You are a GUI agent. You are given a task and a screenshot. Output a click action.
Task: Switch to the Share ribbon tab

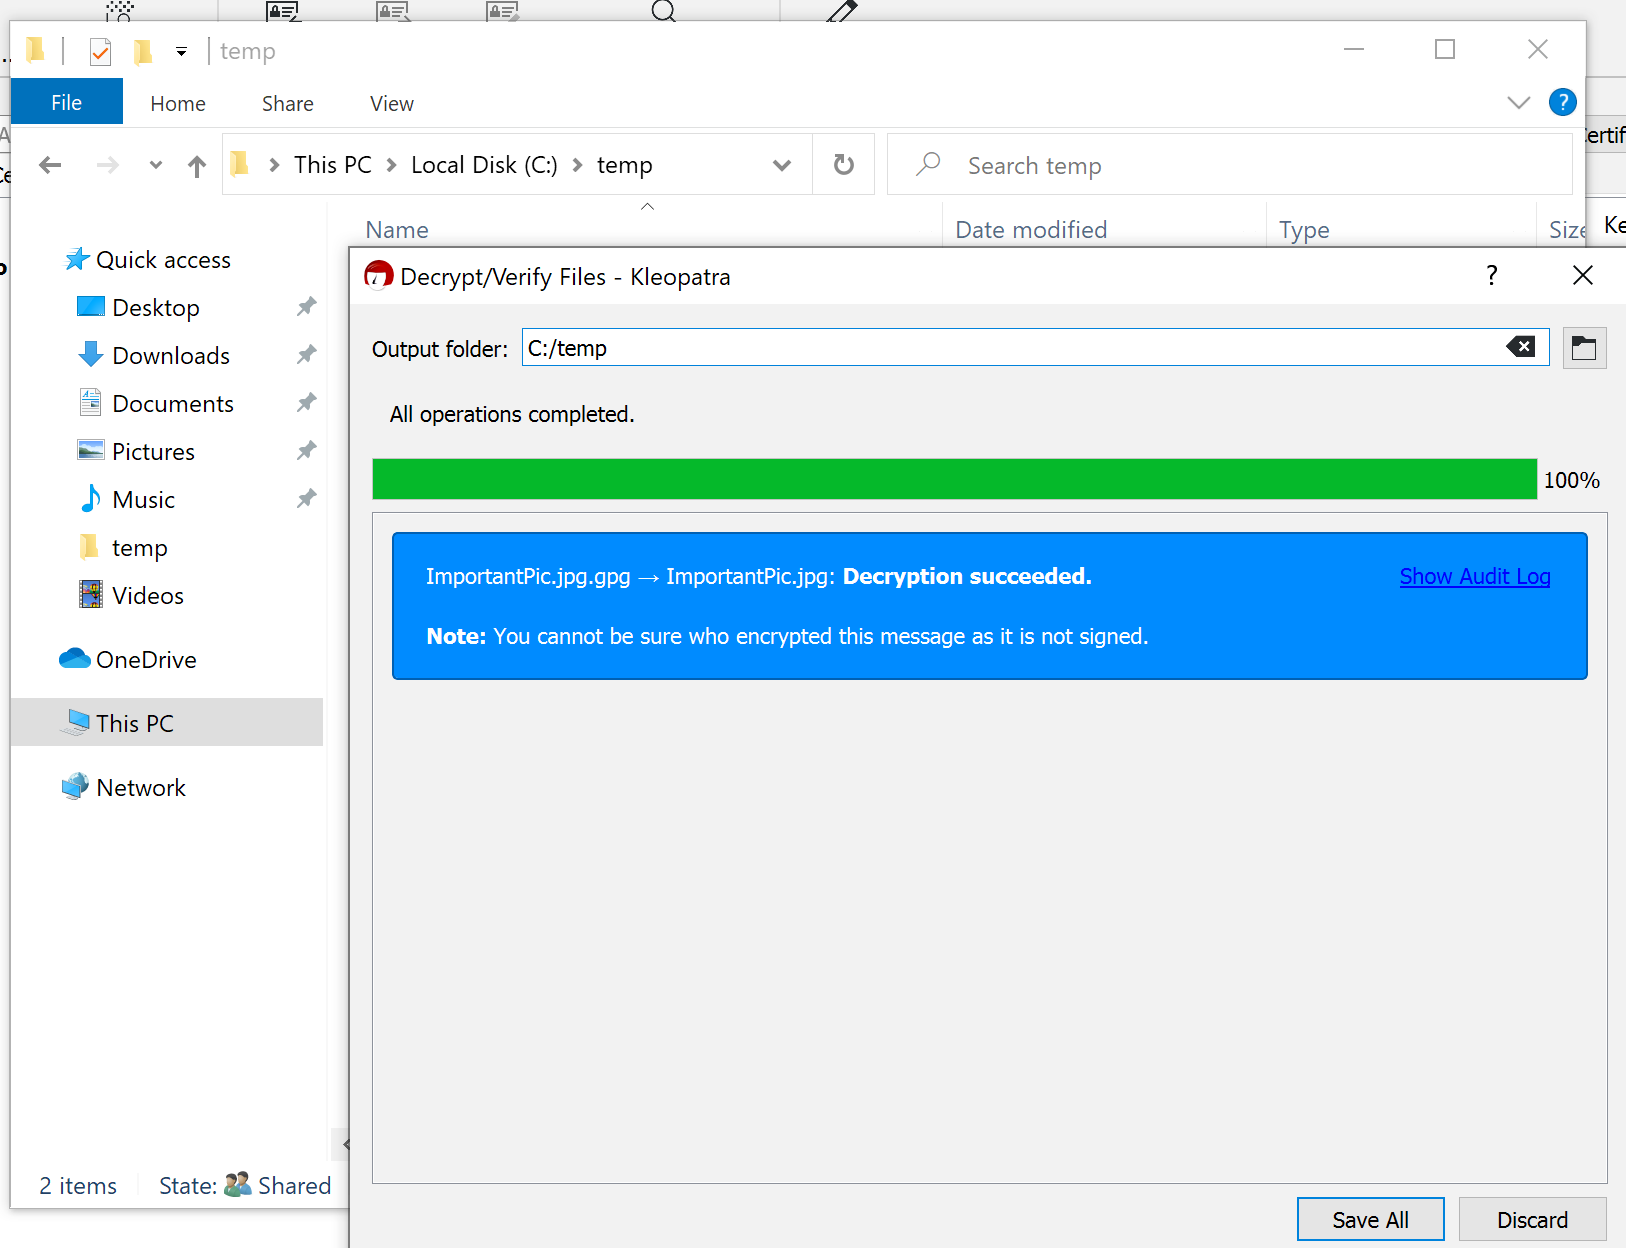288,103
